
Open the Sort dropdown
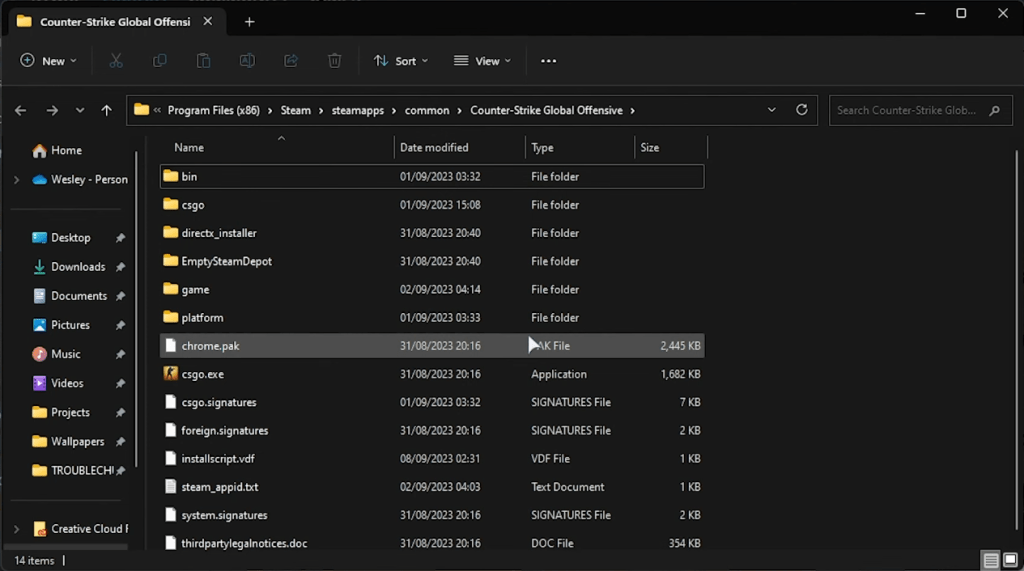pyautogui.click(x=400, y=61)
